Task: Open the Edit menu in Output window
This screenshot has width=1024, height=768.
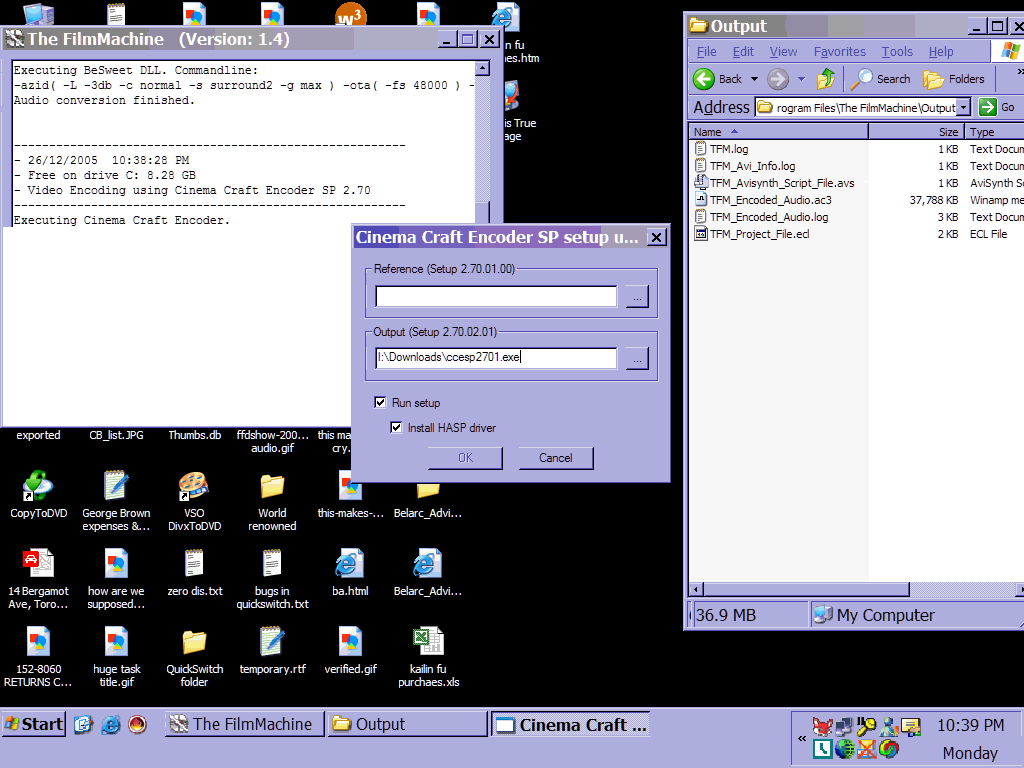Action: (743, 52)
